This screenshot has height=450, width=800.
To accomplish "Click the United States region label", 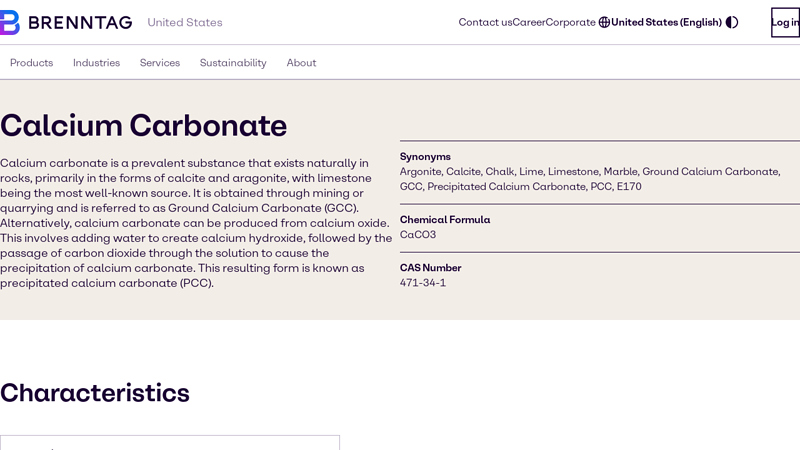I will pos(185,22).
